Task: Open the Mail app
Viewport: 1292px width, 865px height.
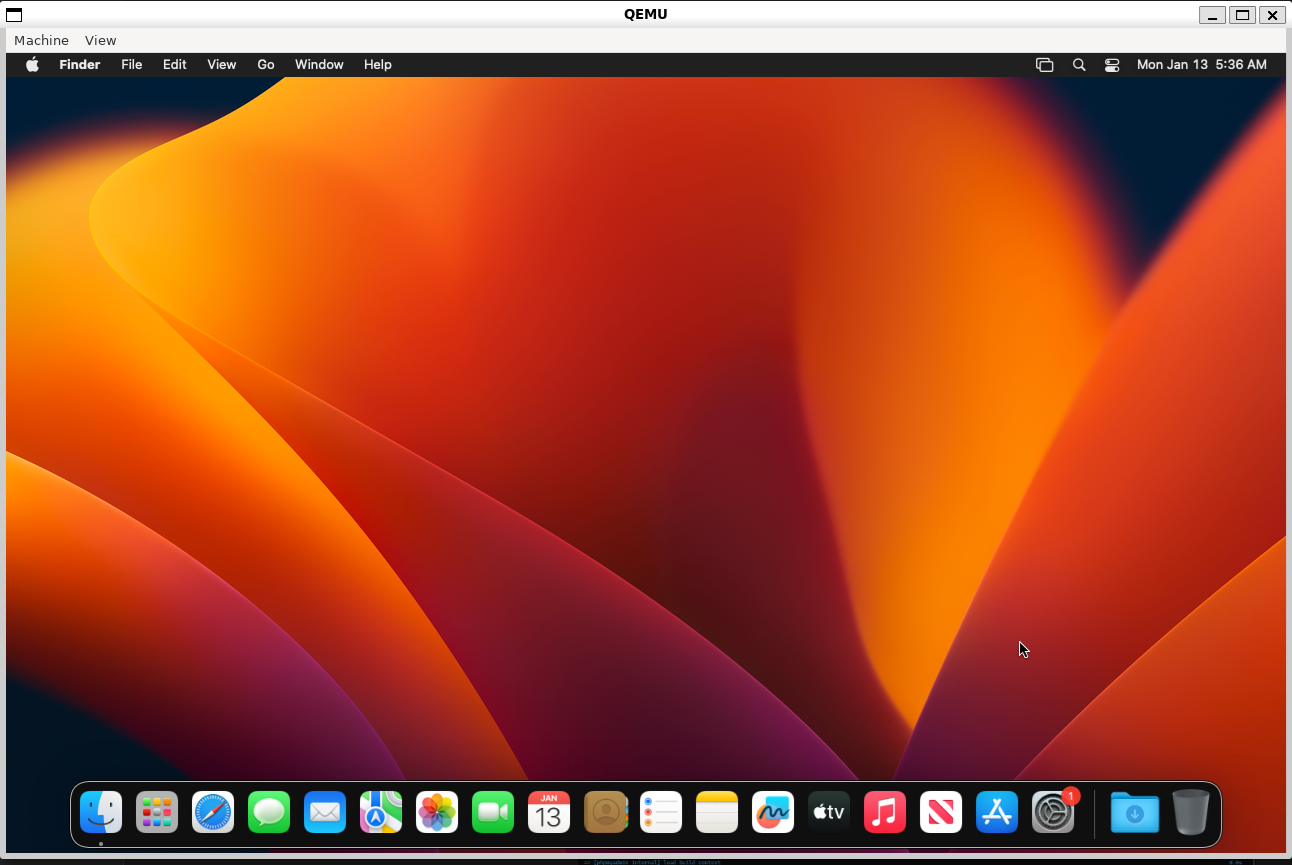Action: [x=325, y=812]
